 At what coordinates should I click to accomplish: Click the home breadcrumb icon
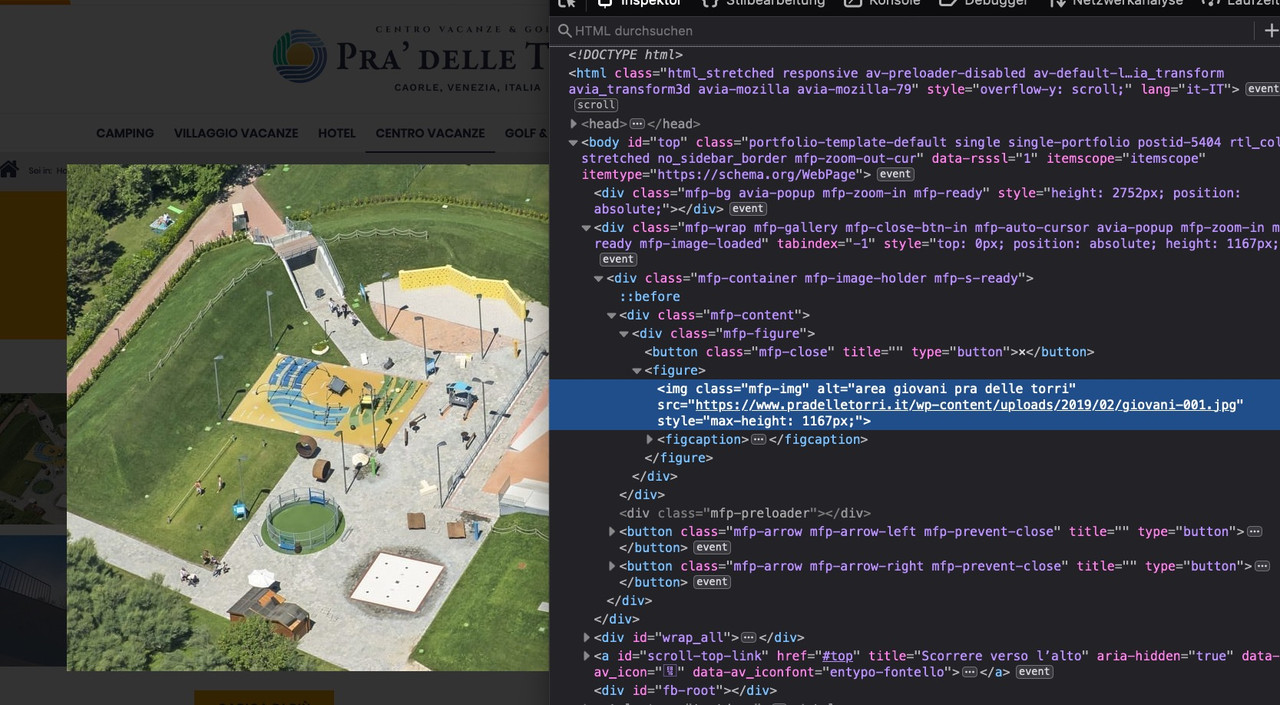click(9, 169)
